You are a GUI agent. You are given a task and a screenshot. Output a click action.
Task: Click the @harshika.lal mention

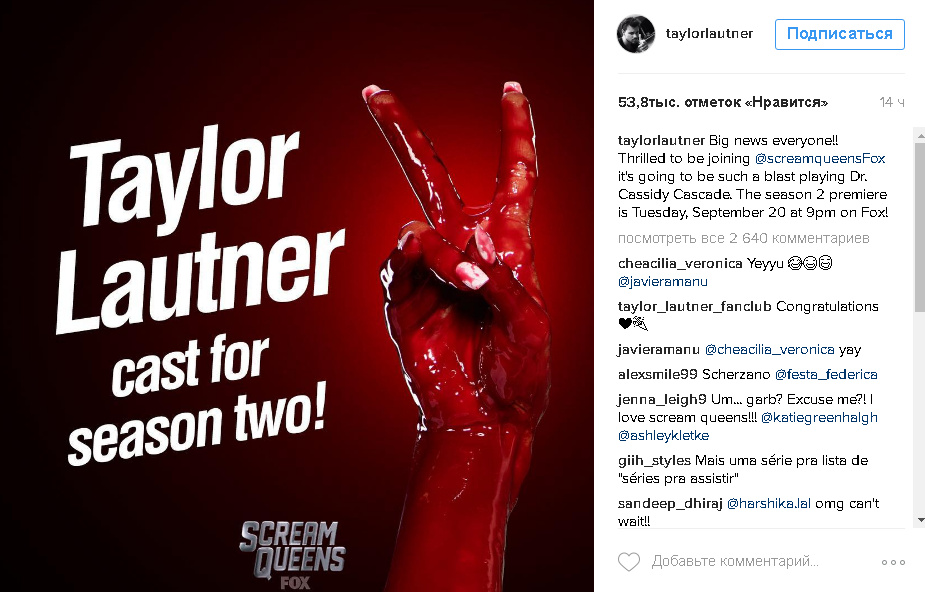click(769, 504)
